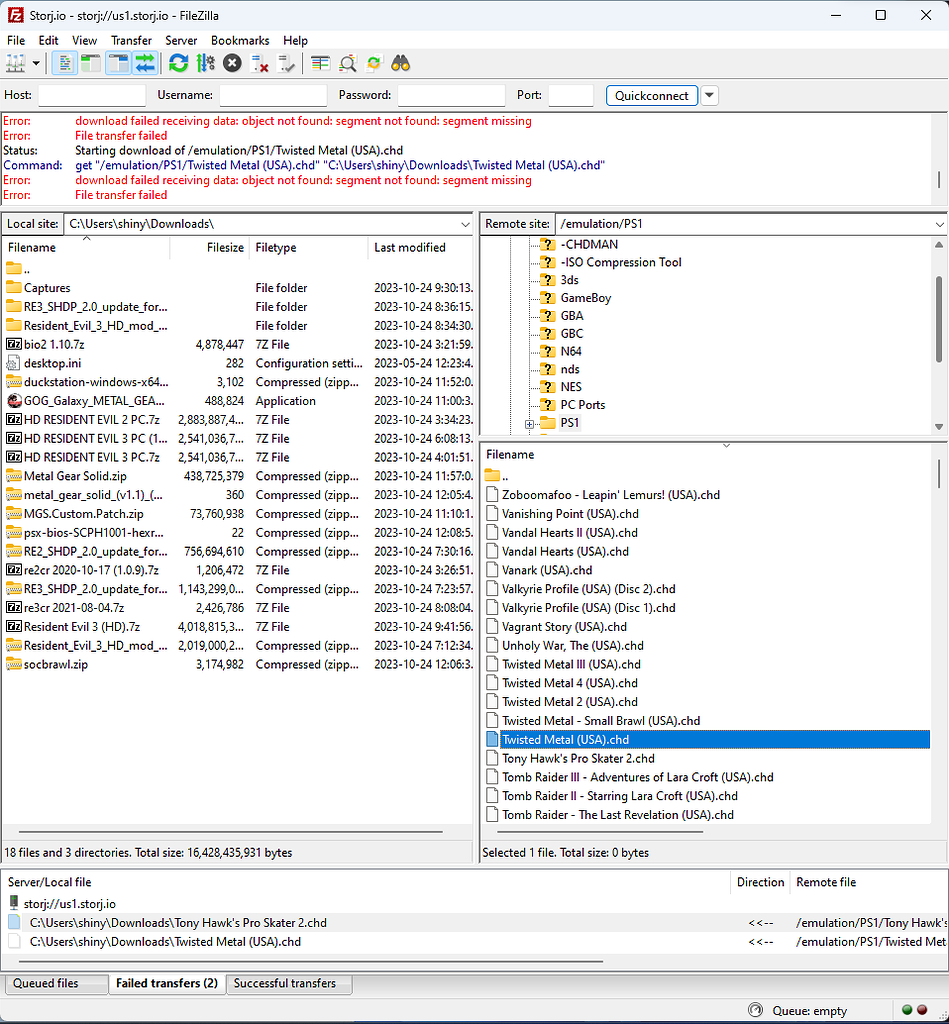The height and width of the screenshot is (1024, 949).
Task: Toggle directory comparison
Action: click(x=347, y=63)
